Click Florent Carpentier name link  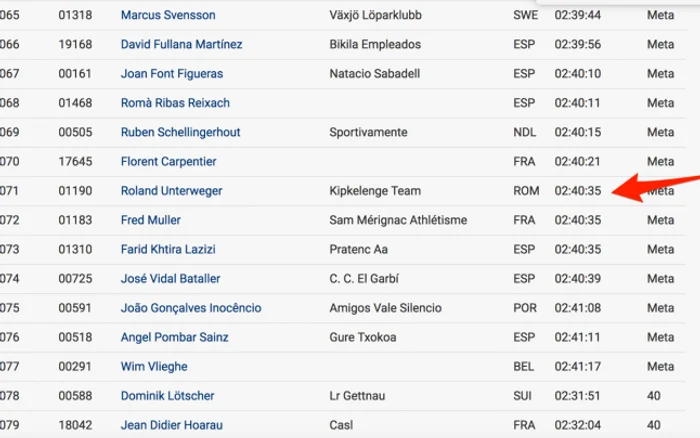coord(168,161)
